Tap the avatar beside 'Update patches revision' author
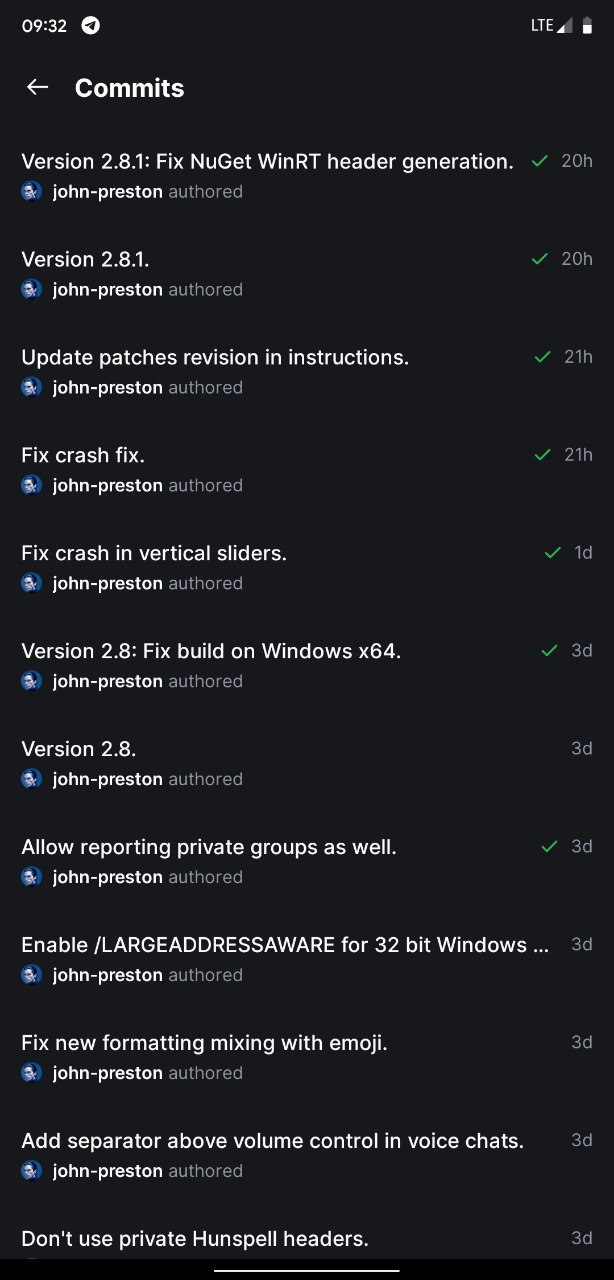This screenshot has height=1280, width=614. point(32,388)
